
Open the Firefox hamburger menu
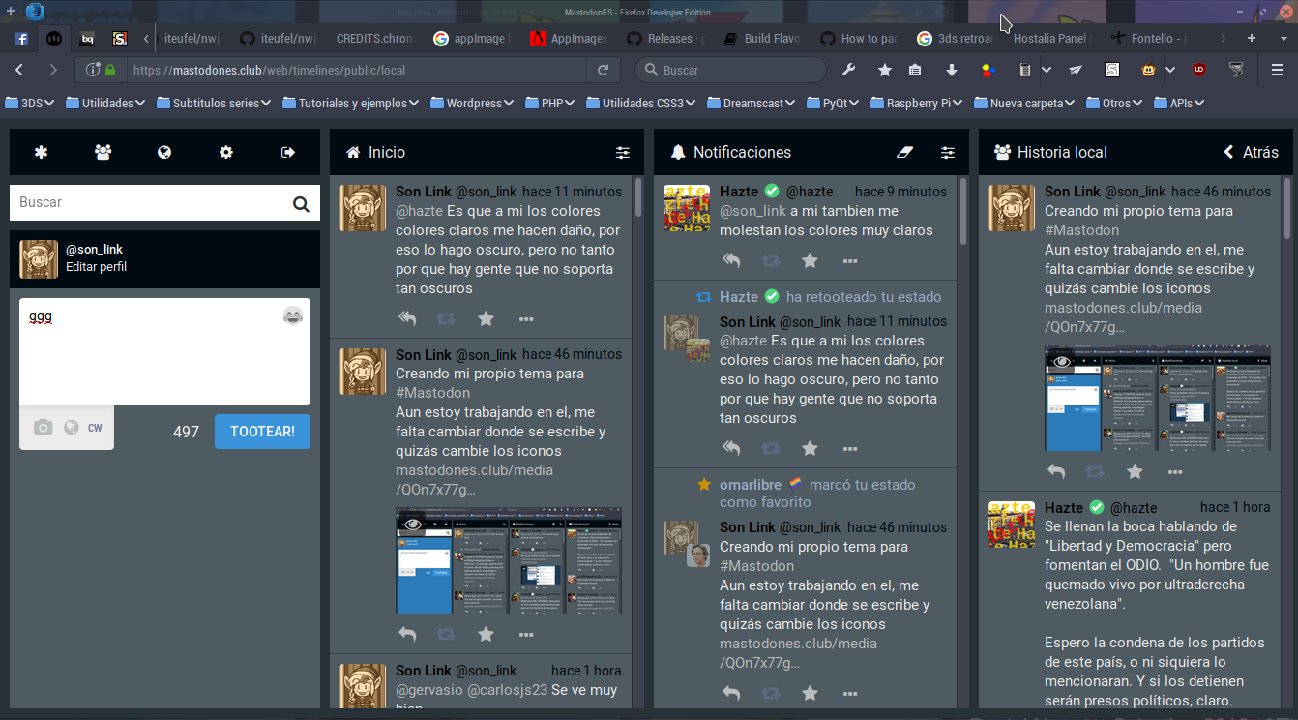point(1276,70)
